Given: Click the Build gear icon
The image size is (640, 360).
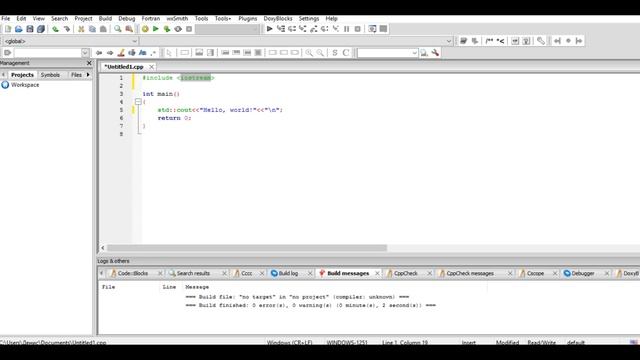Looking at the screenshot, I should coord(145,29).
